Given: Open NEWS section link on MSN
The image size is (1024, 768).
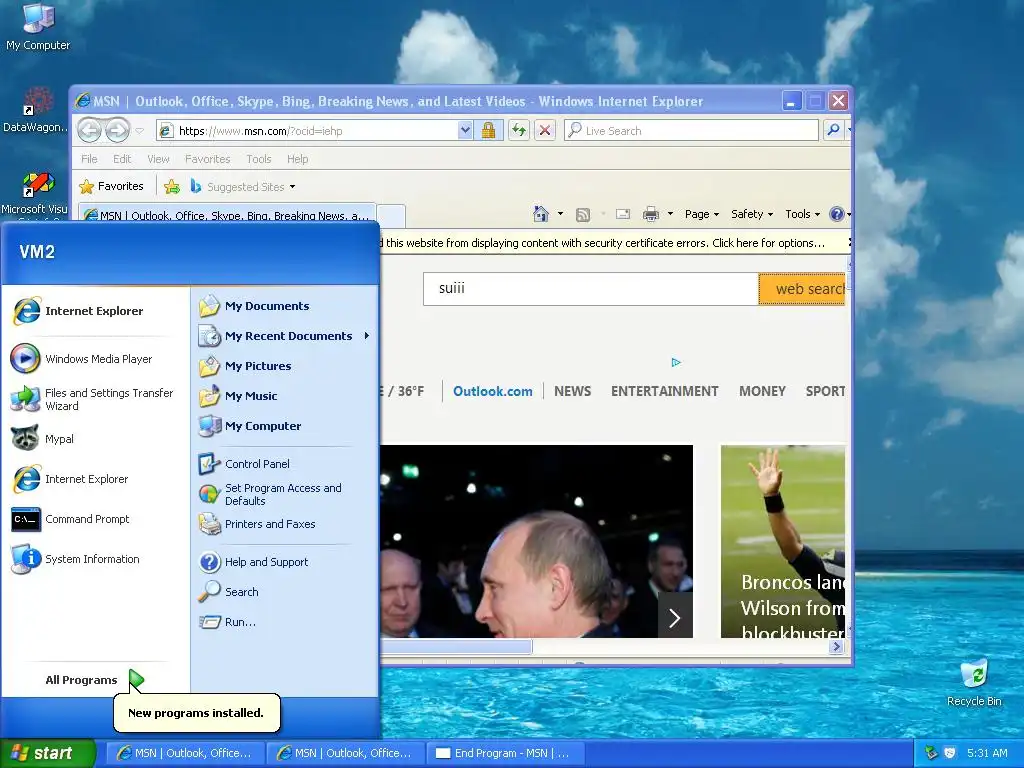Looking at the screenshot, I should click(x=572, y=391).
